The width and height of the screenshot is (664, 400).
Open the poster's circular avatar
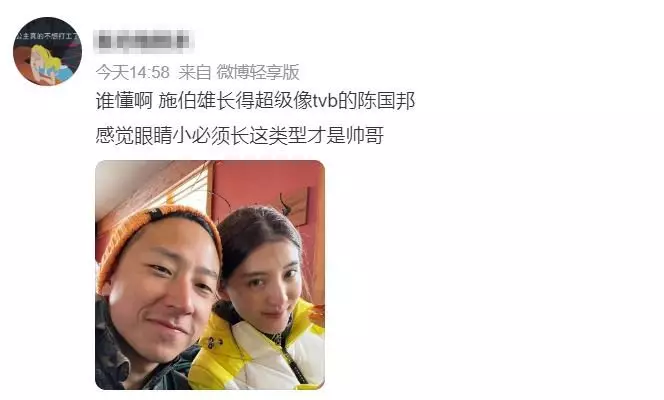click(x=47, y=51)
